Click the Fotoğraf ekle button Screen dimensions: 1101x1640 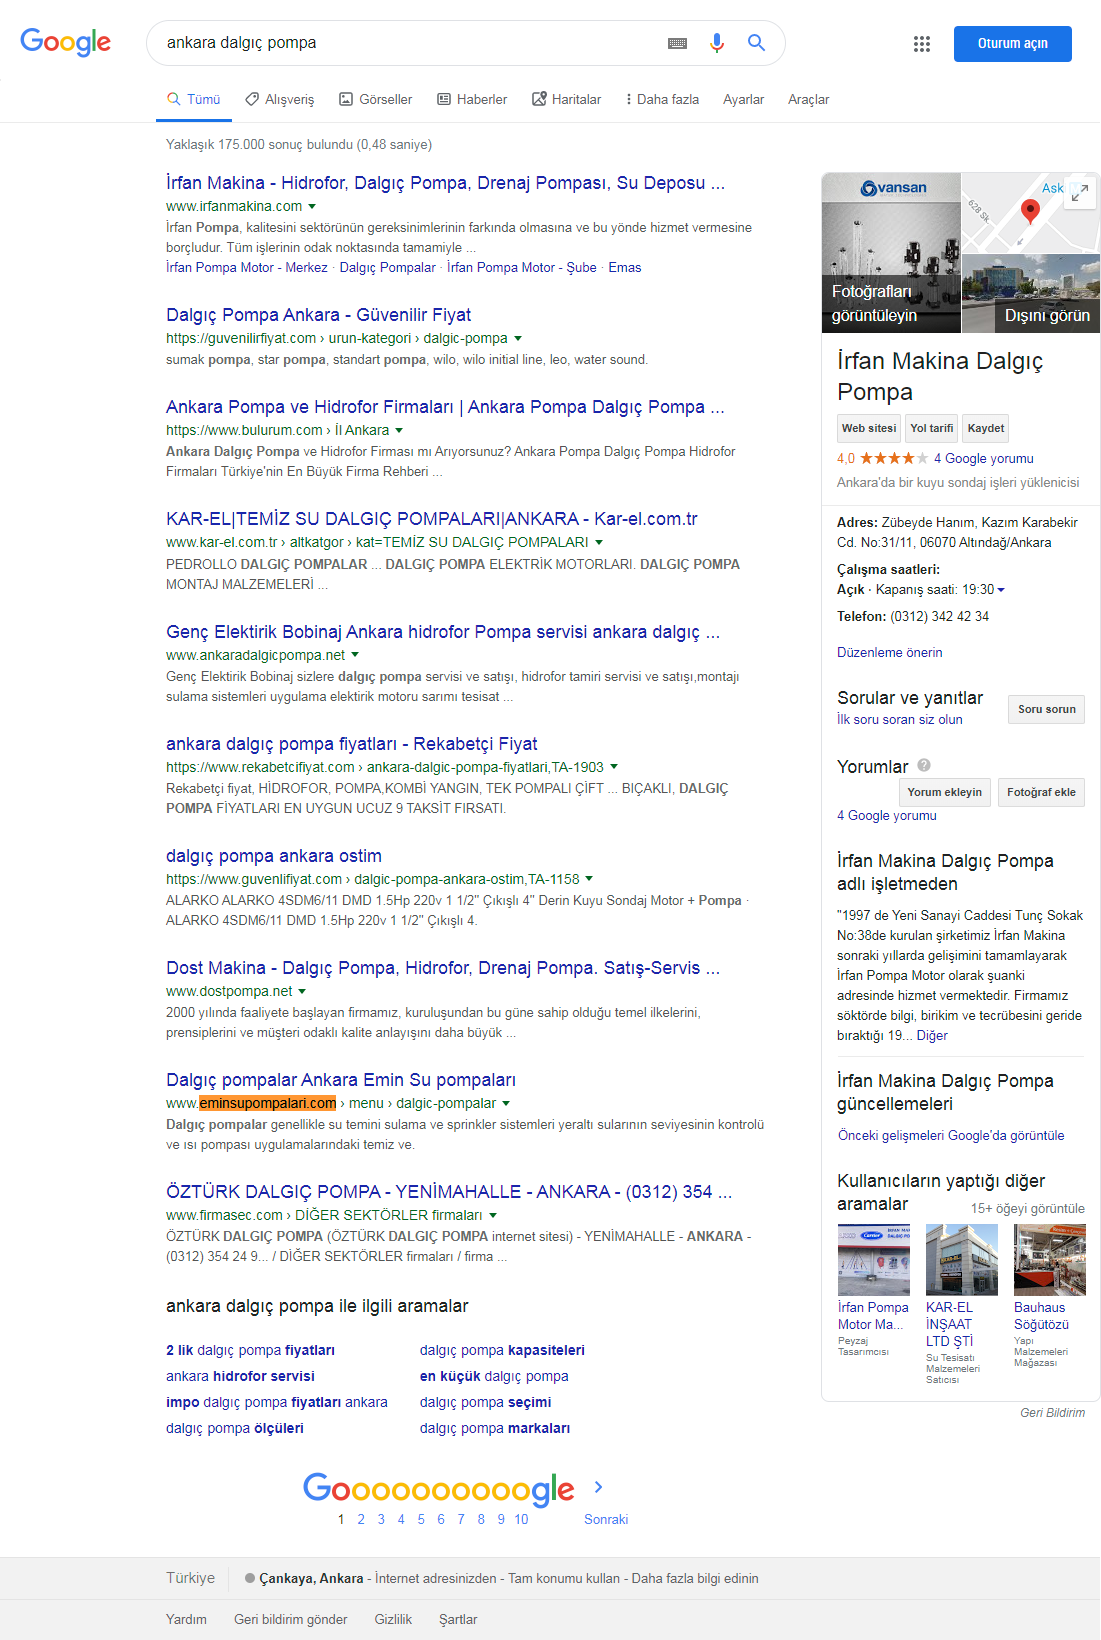tap(1041, 792)
